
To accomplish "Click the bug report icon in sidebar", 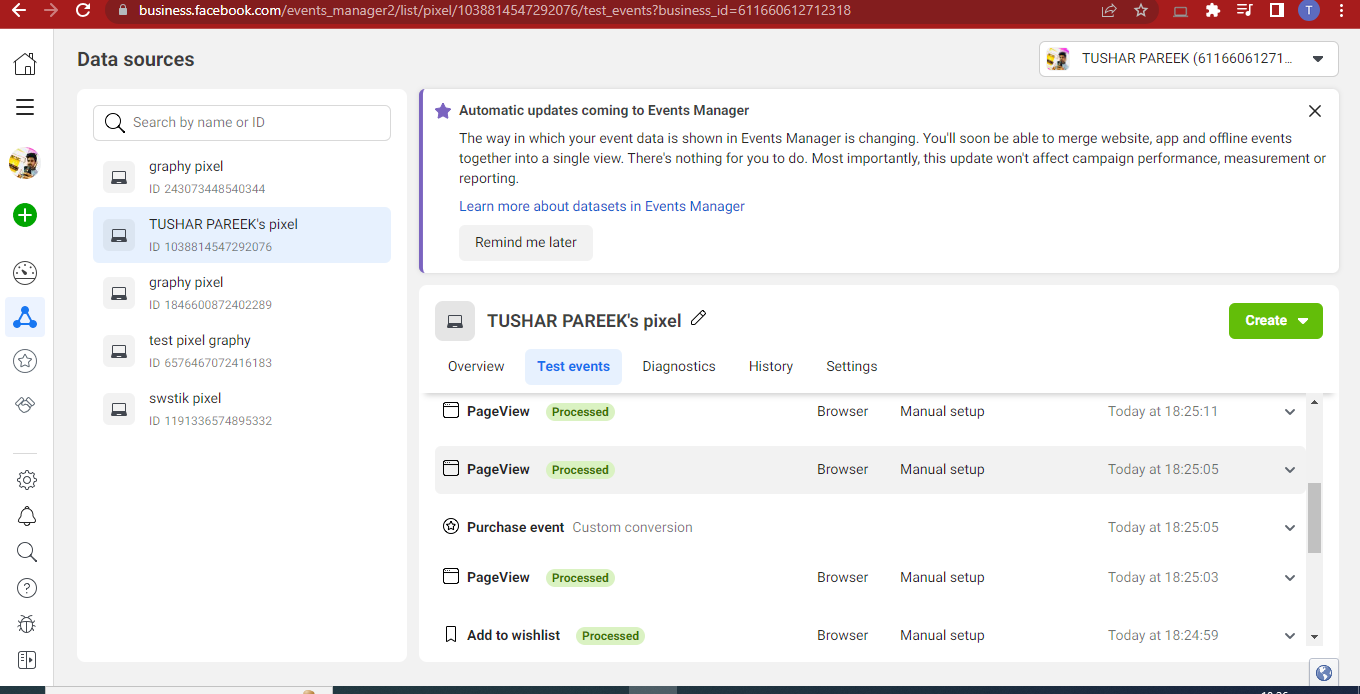I will [x=27, y=624].
